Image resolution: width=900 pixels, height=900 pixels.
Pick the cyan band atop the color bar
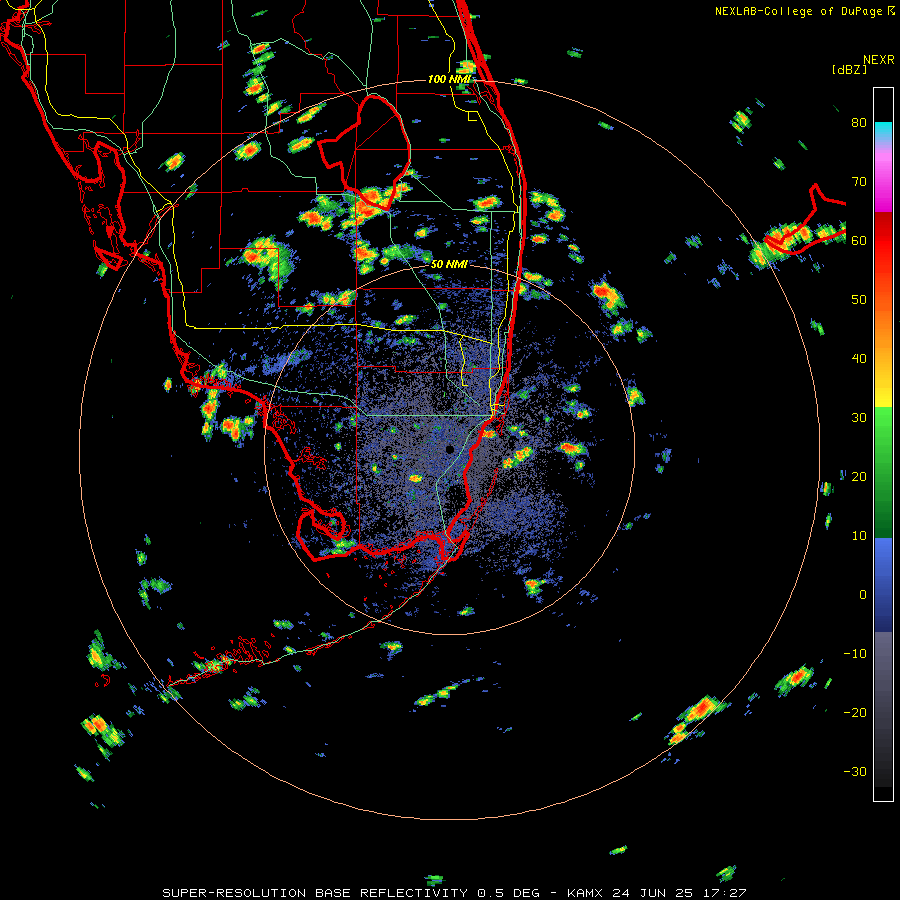point(883,131)
